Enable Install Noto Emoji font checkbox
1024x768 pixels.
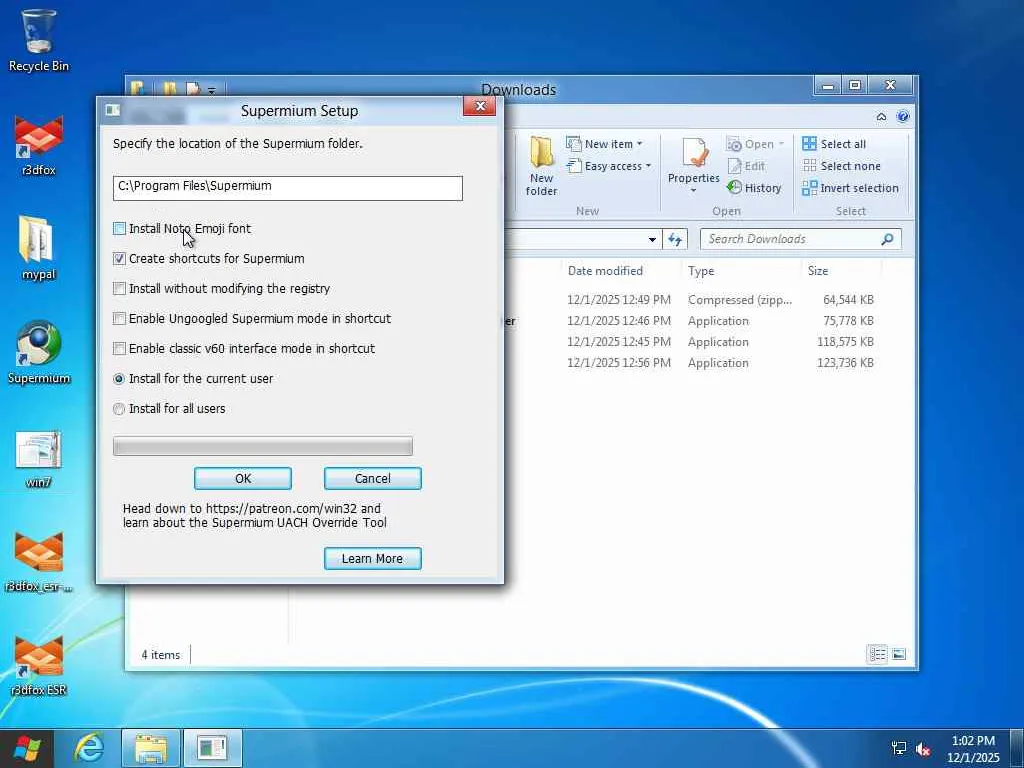pyautogui.click(x=119, y=229)
